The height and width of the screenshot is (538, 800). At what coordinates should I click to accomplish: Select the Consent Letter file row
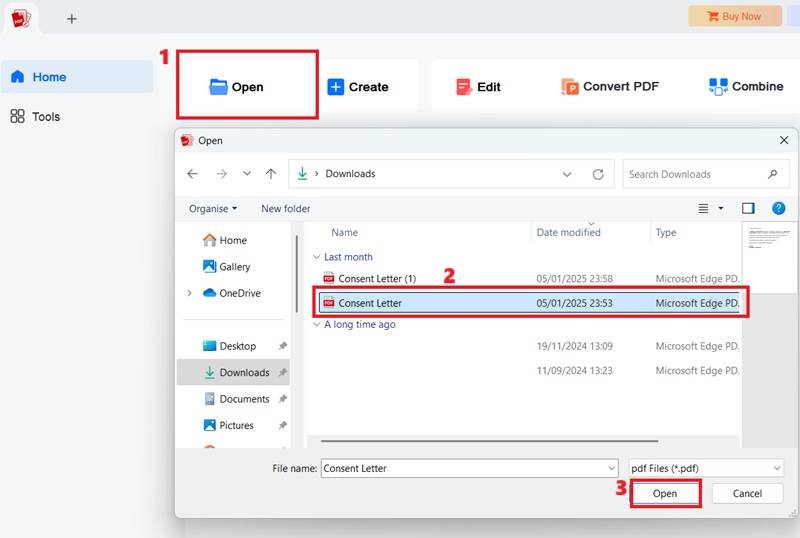click(x=529, y=303)
